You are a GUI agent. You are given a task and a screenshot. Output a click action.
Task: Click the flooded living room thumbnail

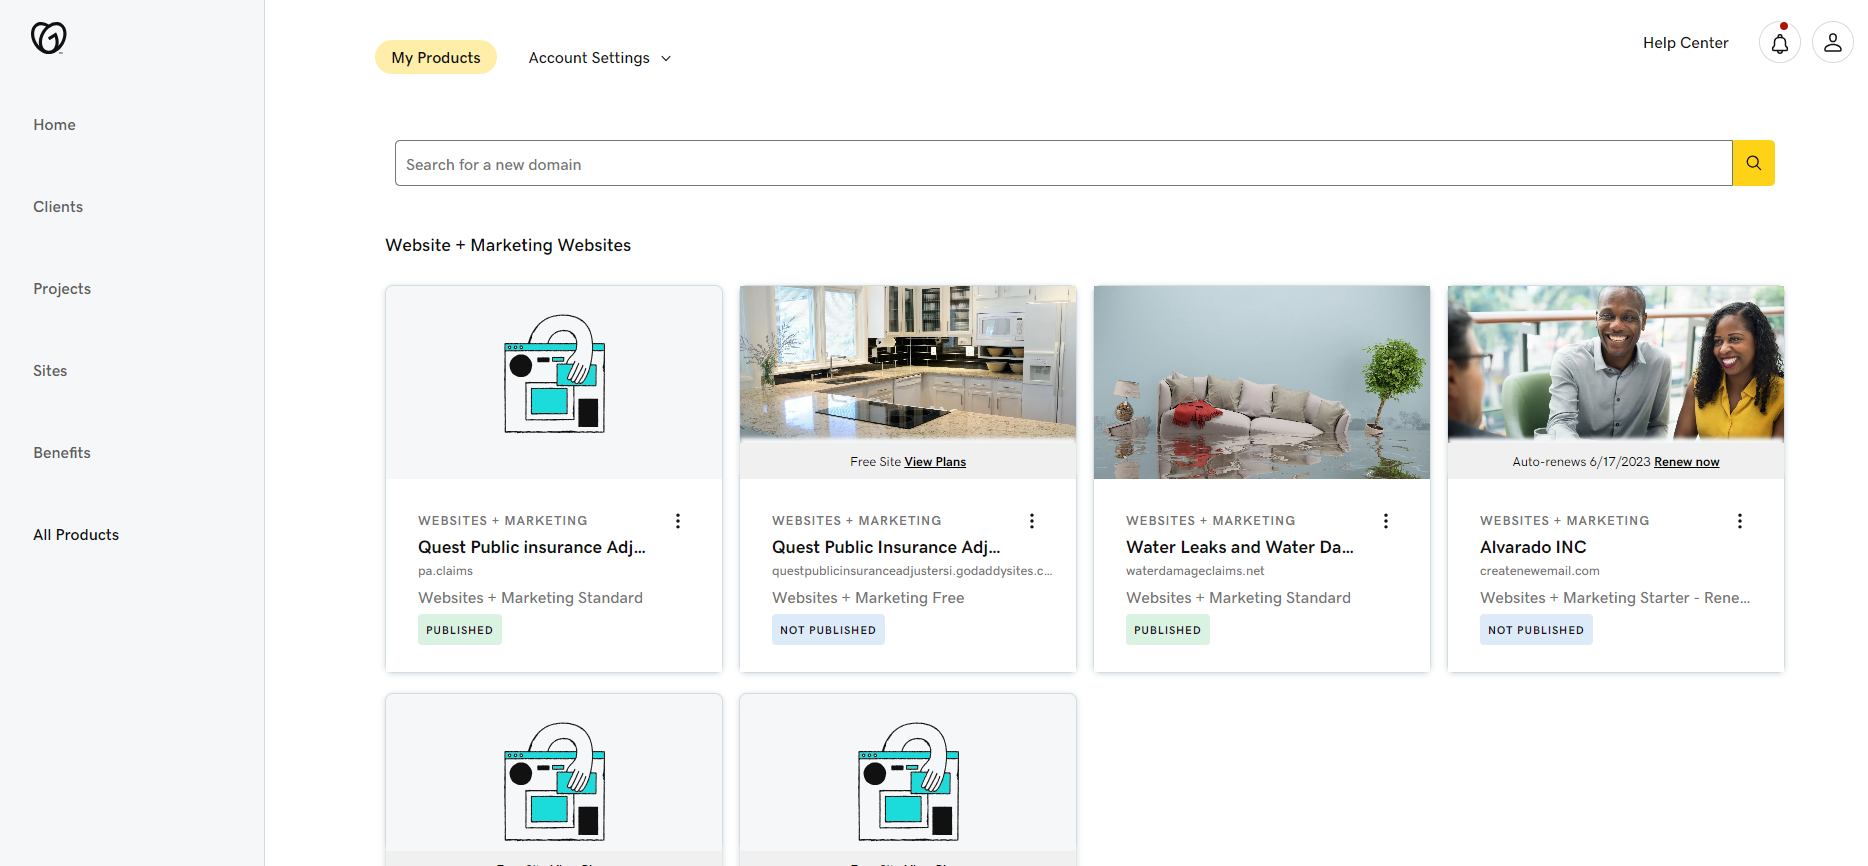[1262, 382]
